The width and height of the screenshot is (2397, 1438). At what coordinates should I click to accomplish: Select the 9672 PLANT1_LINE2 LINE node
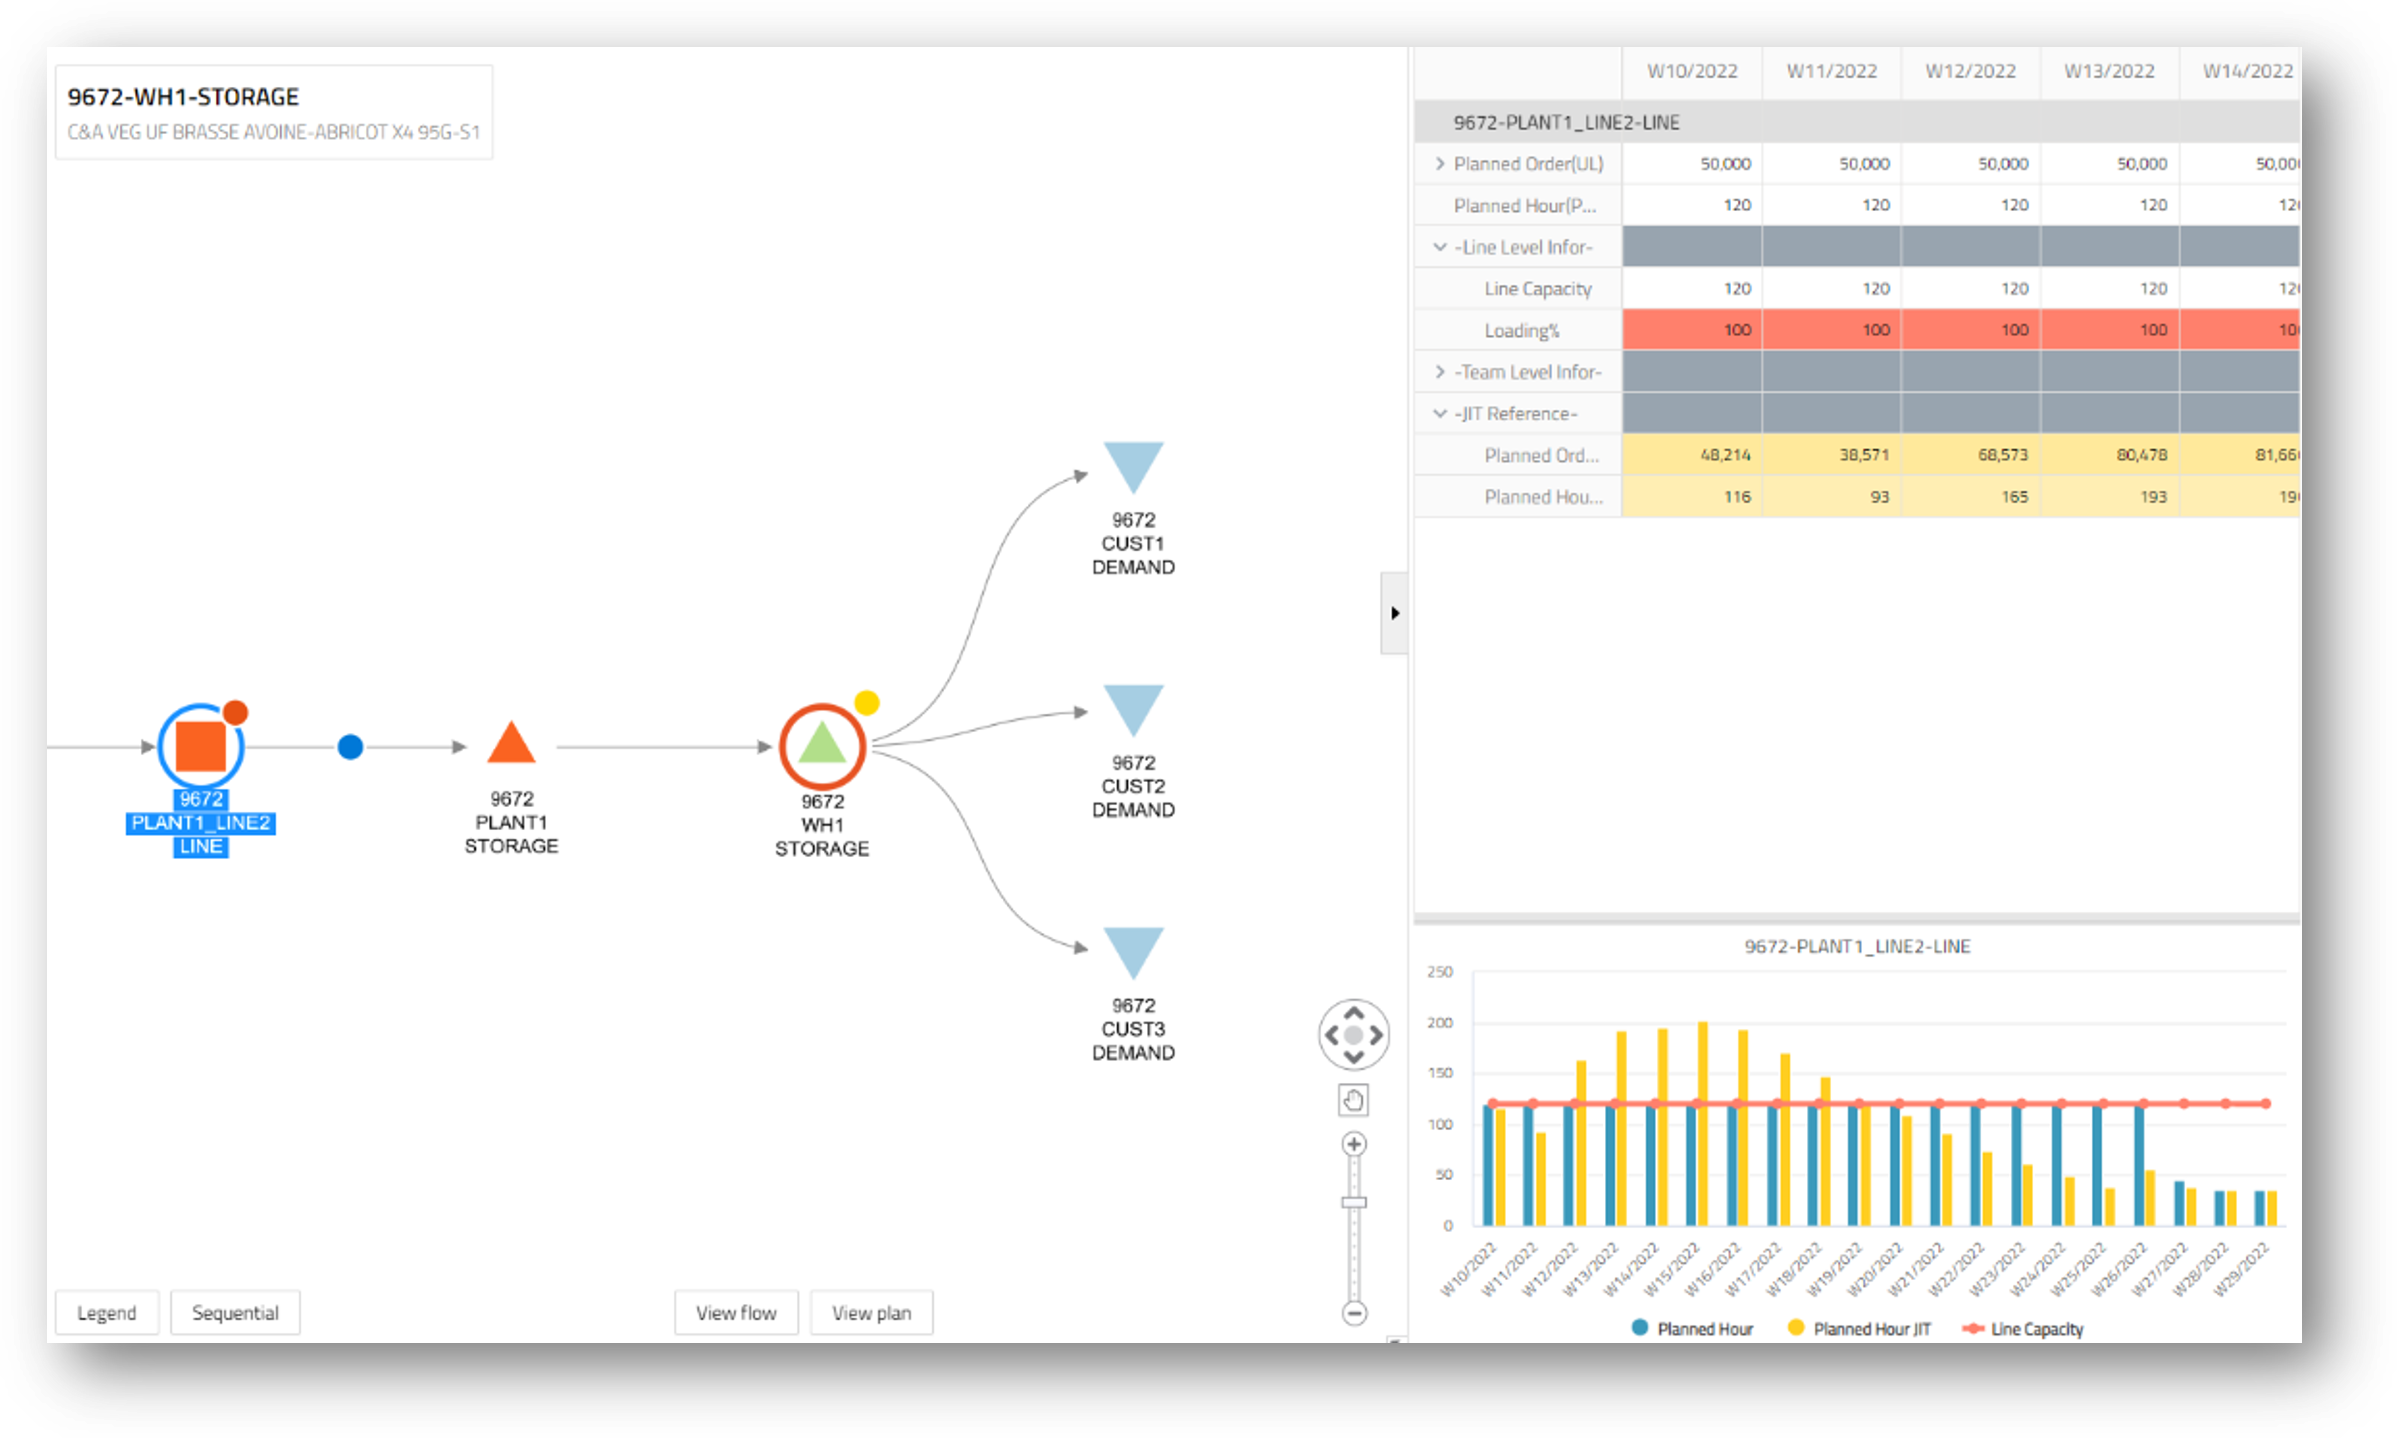tap(200, 747)
